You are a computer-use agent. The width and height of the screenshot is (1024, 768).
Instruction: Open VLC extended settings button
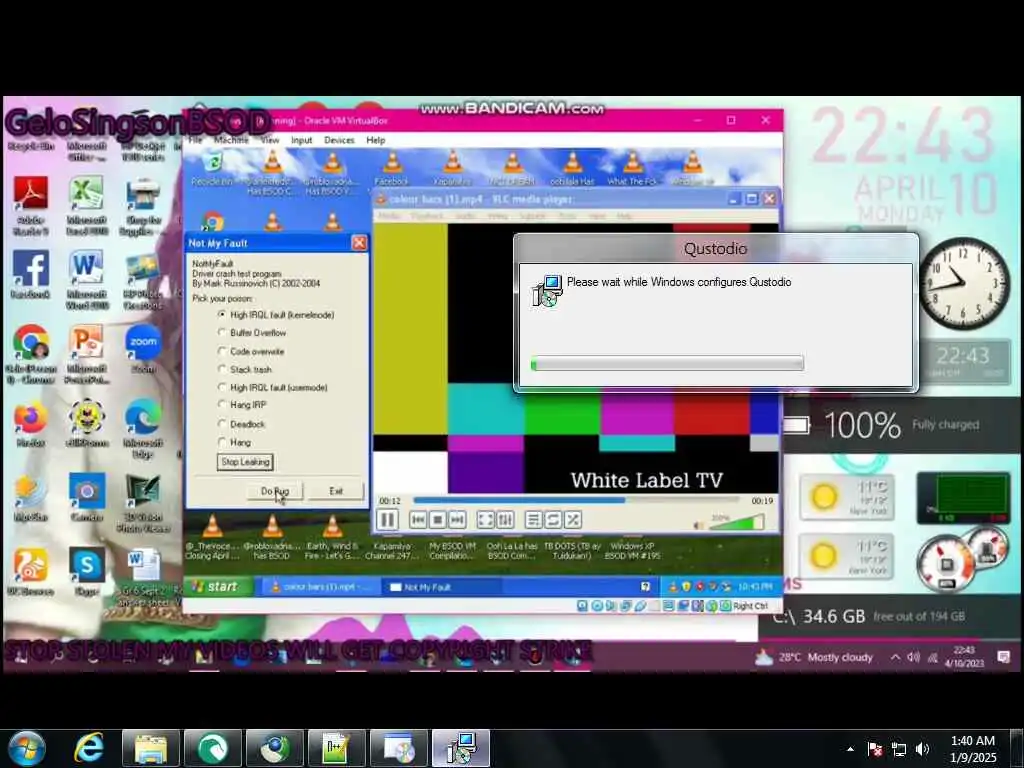click(505, 520)
